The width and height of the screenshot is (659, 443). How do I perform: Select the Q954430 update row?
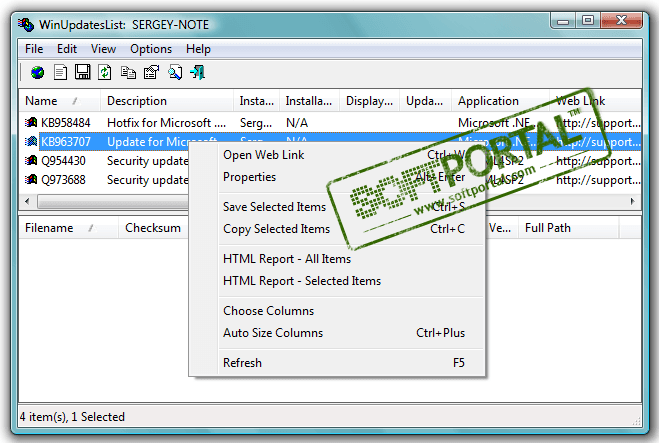tap(104, 161)
